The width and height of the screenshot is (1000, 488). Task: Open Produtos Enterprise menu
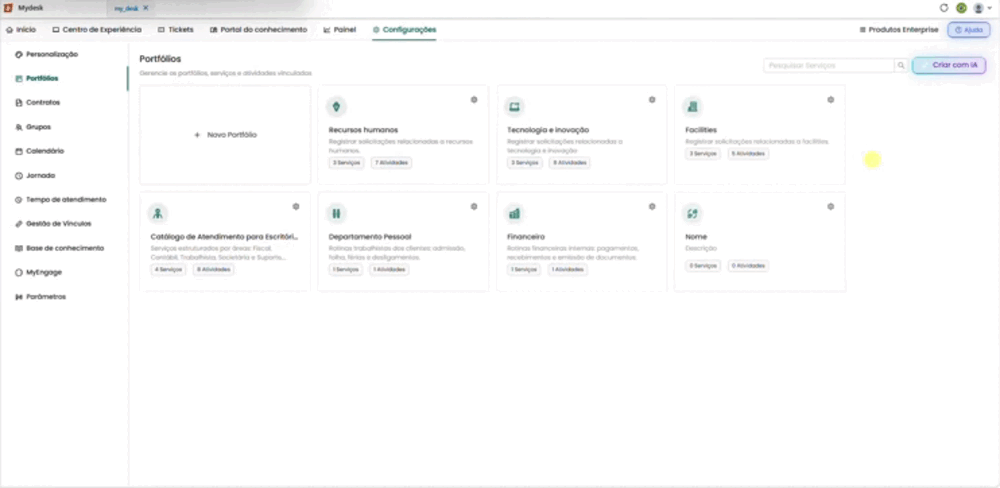coord(899,29)
